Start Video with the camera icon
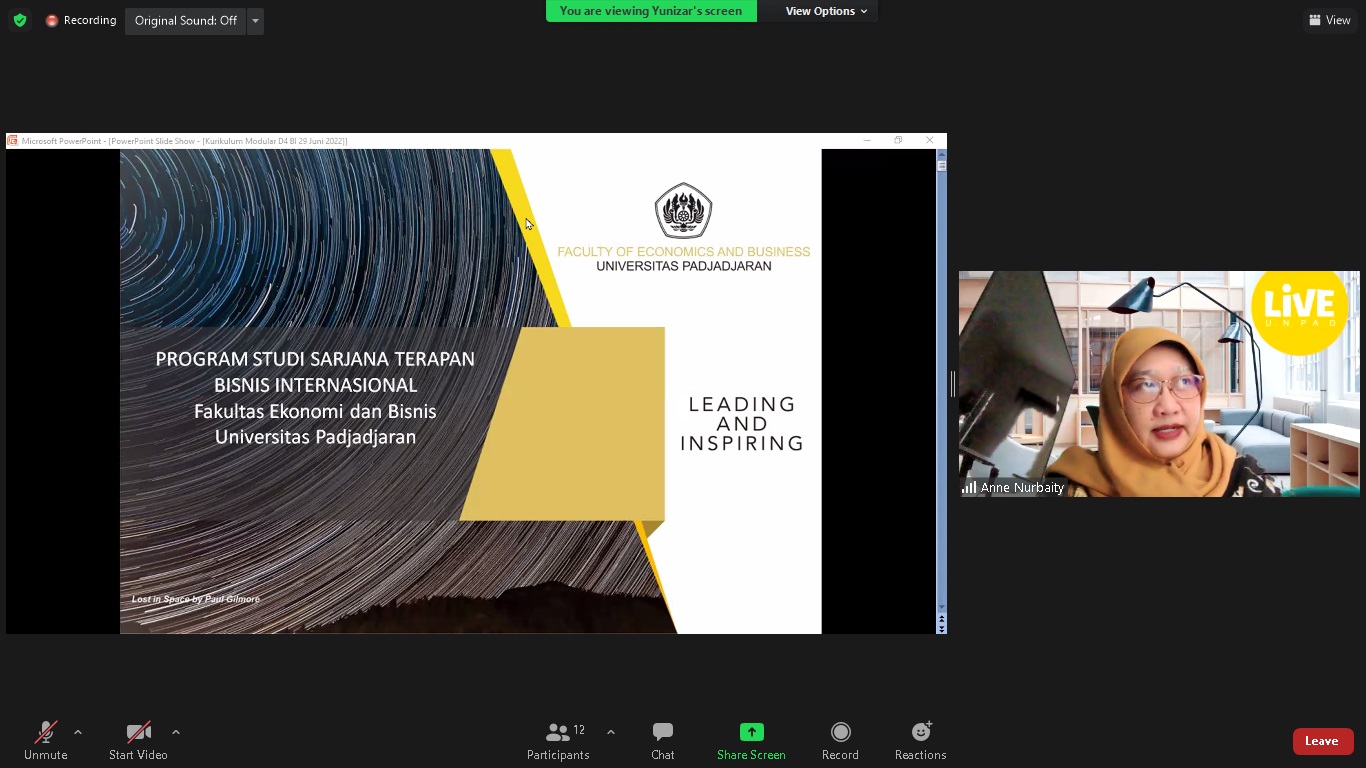The image size is (1366, 768). point(138,741)
